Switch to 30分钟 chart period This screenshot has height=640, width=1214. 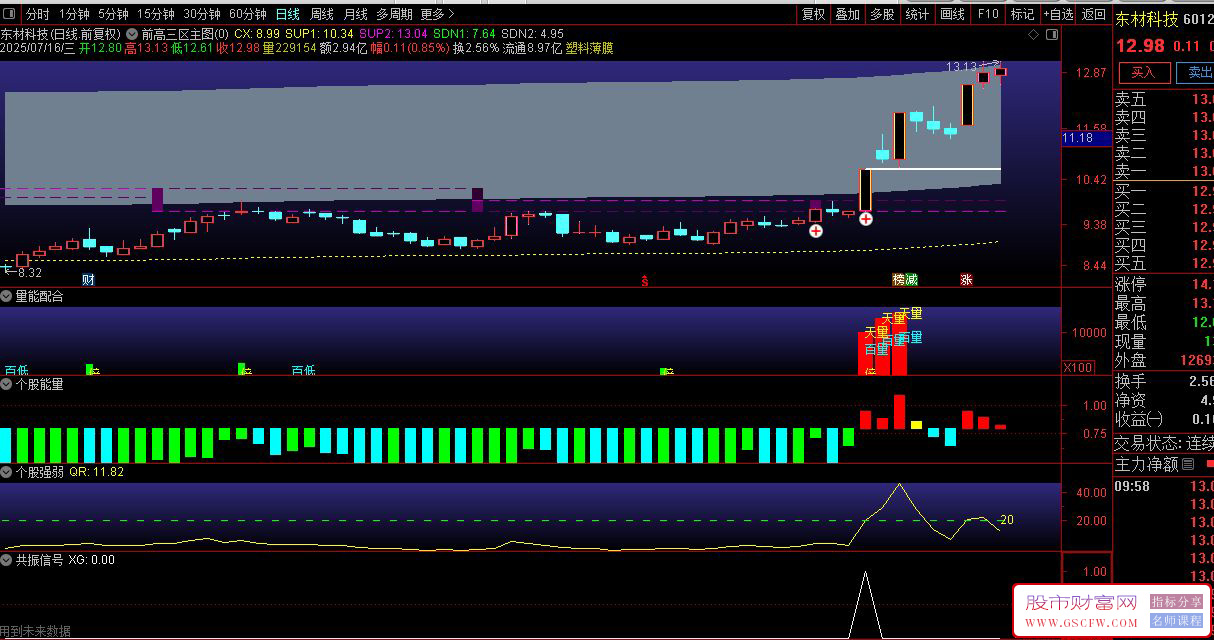coord(202,14)
